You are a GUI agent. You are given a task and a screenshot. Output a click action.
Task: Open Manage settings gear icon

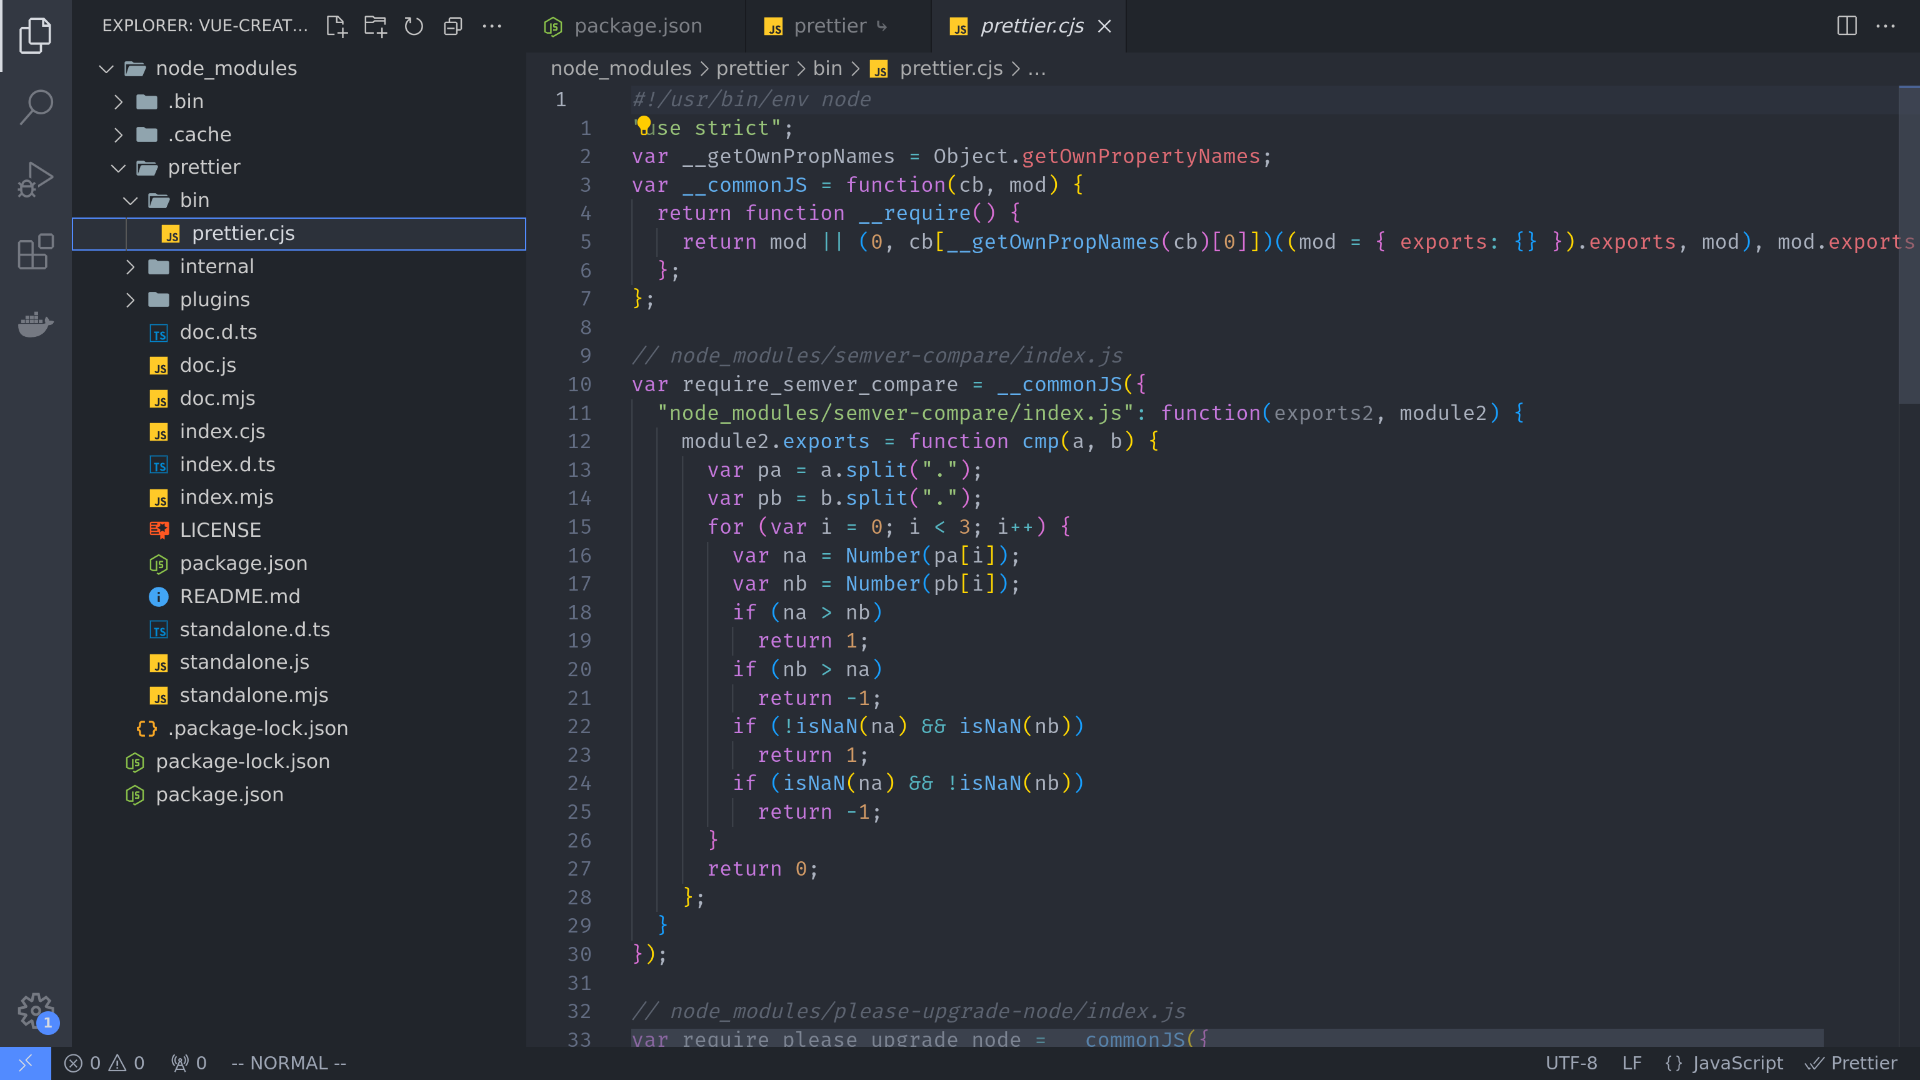pos(36,1011)
